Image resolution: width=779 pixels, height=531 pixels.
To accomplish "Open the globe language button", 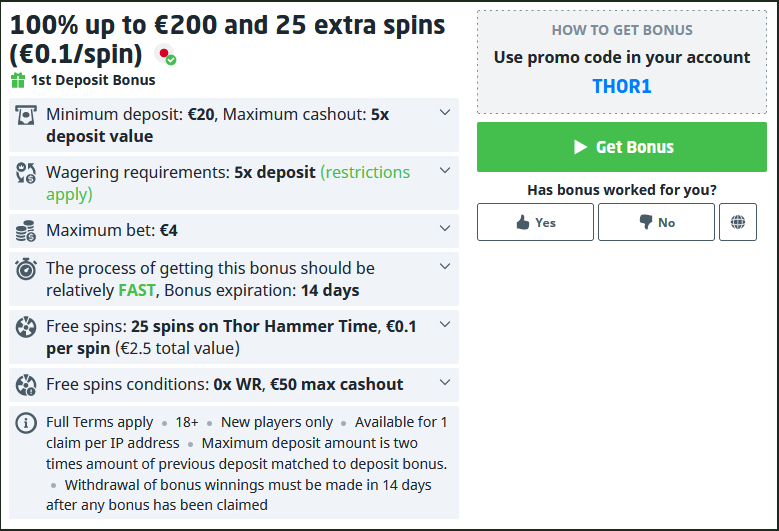I will [x=738, y=222].
